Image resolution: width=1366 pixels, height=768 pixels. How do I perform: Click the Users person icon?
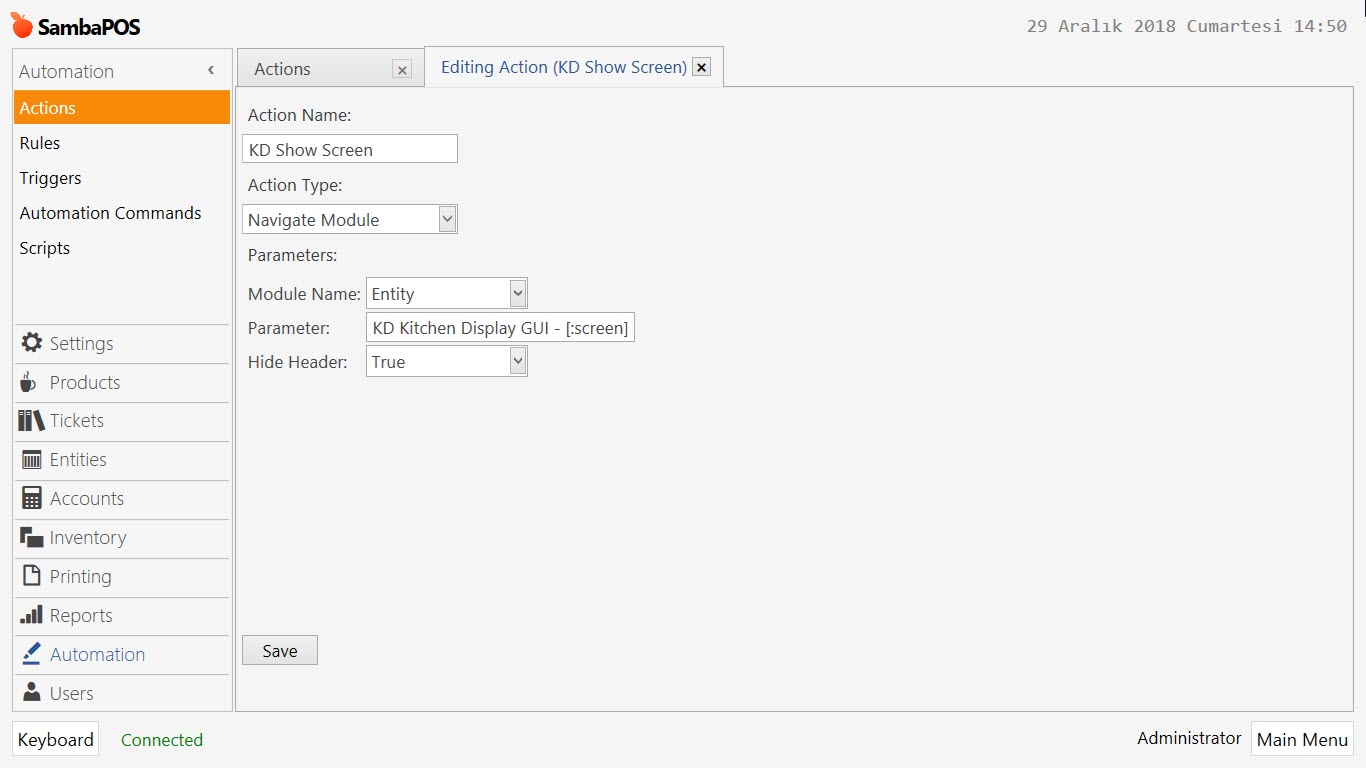(x=31, y=693)
